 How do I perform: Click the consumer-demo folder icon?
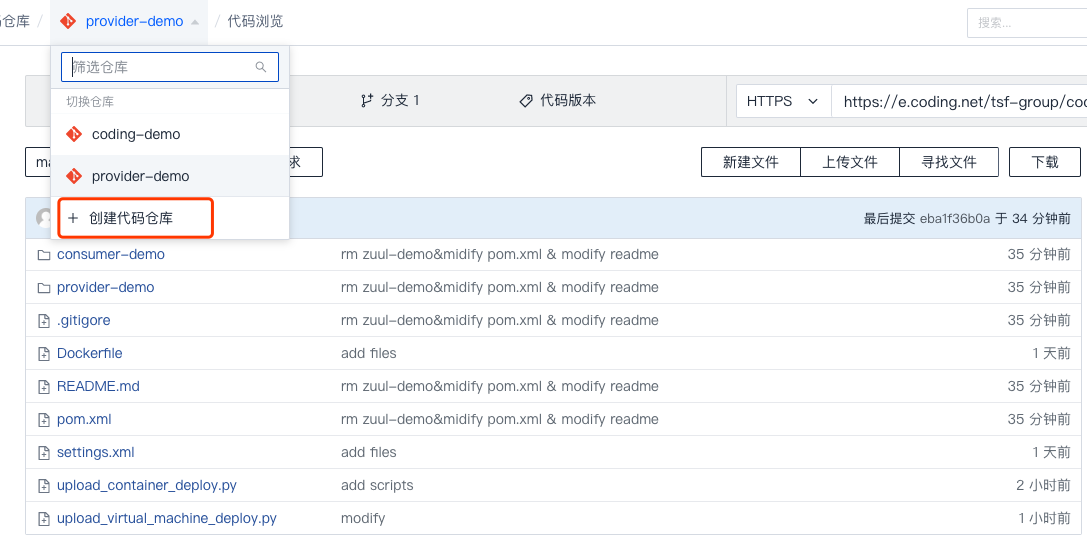[x=43, y=255]
